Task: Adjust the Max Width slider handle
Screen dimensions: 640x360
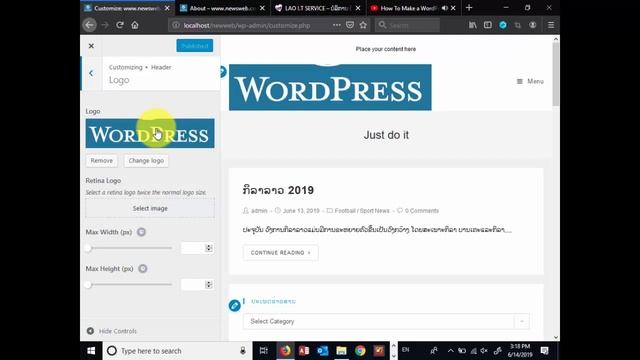Action: pos(88,248)
